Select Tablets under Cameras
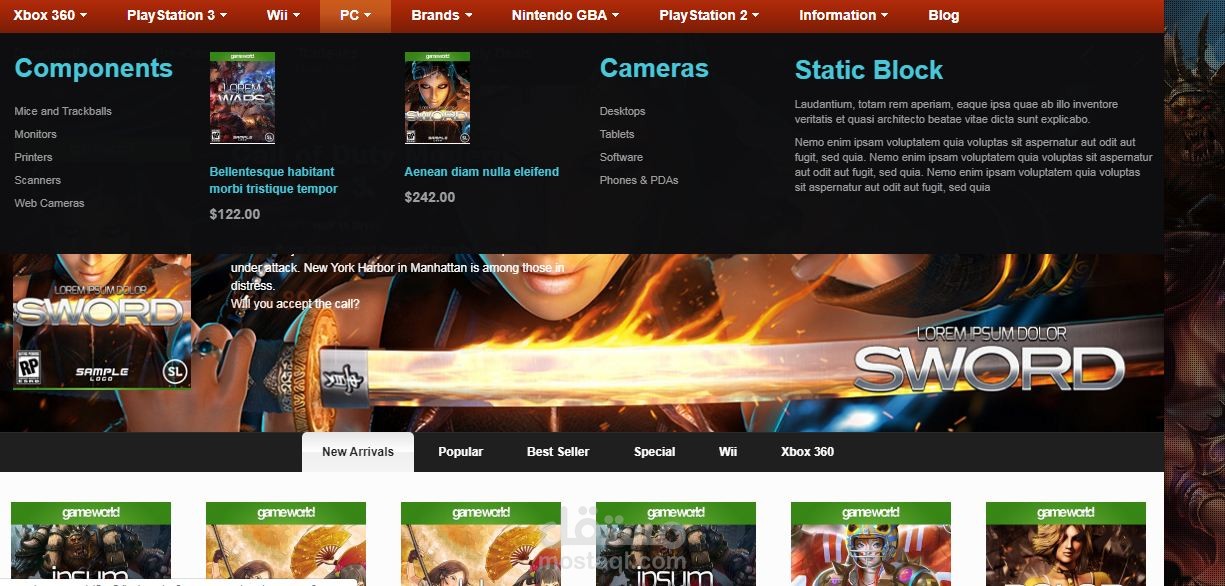The image size is (1225, 586). point(617,134)
